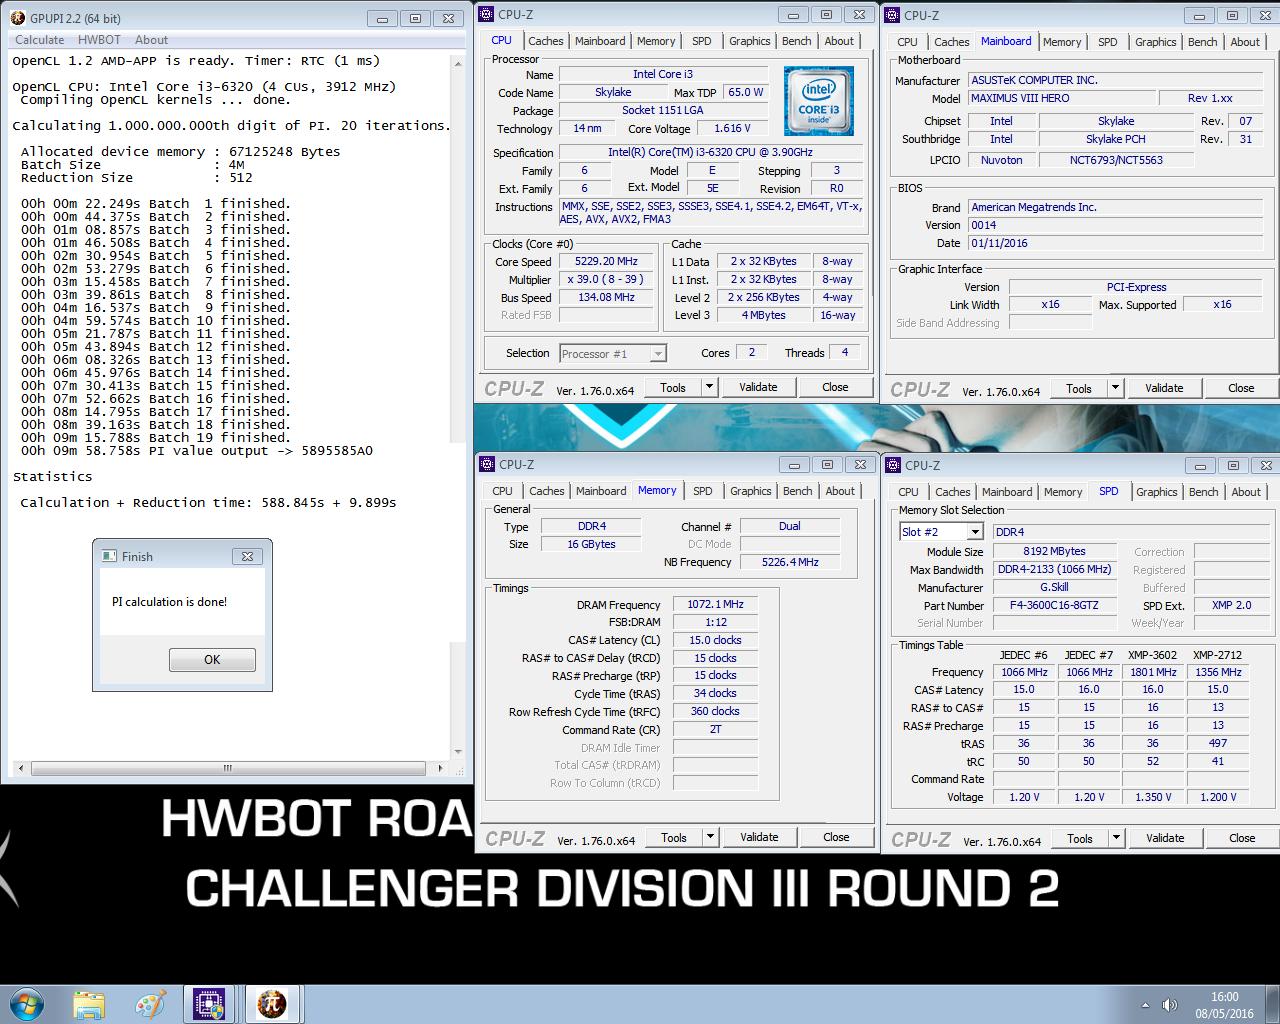Click GPUPI horizontal scrollbar thumb

[x=227, y=768]
